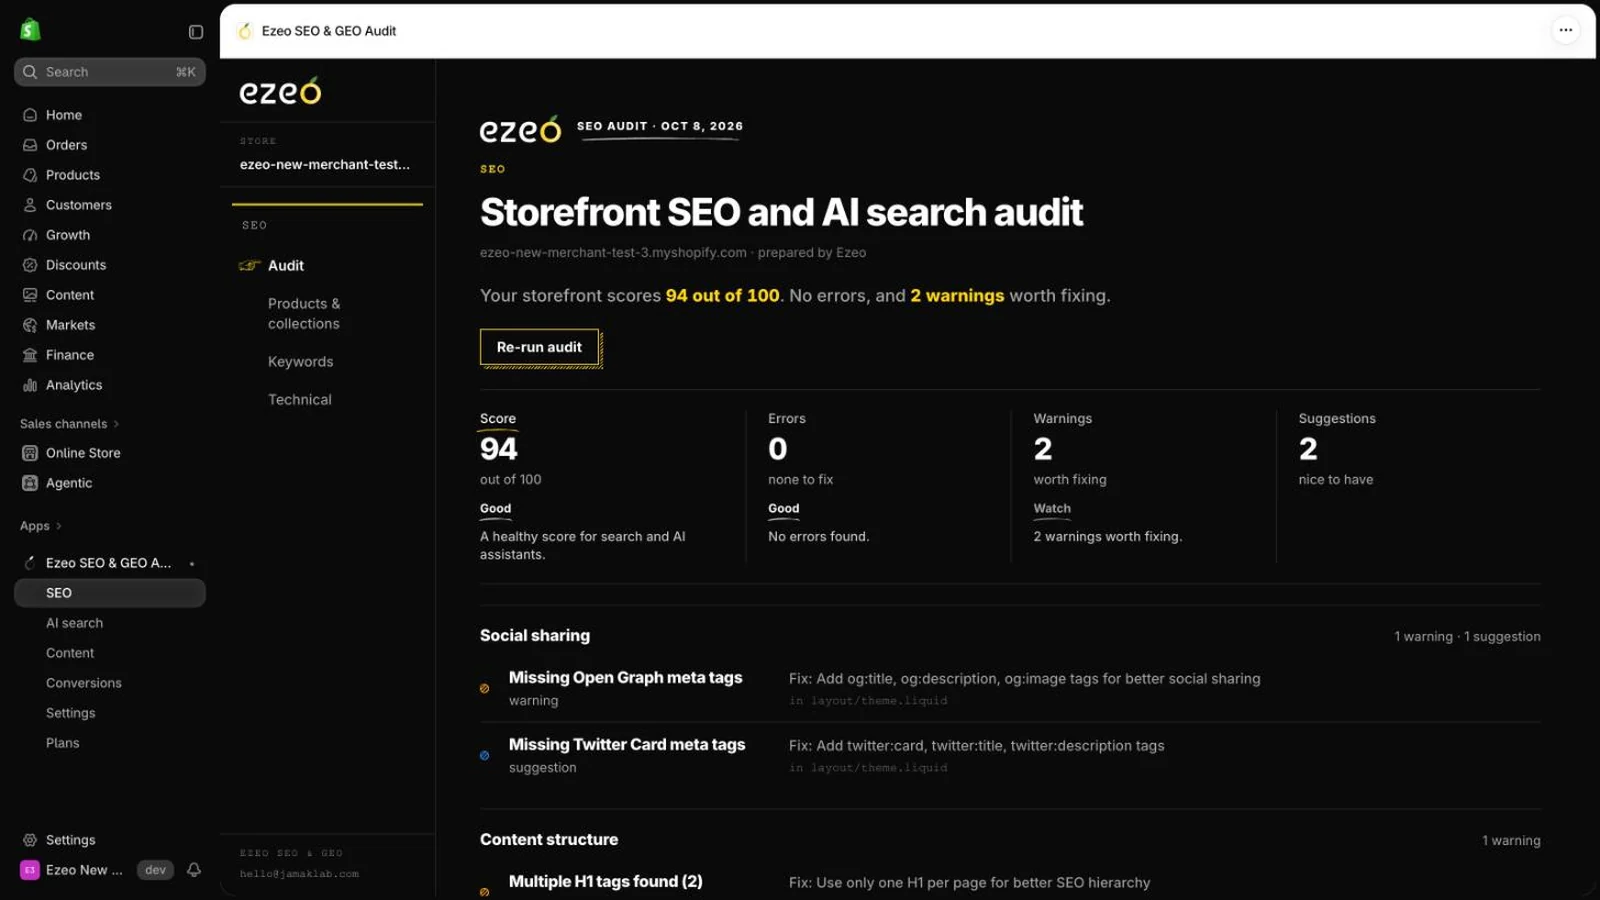
Task: Click Multiple H1 tags found (2)
Action: [x=606, y=882]
